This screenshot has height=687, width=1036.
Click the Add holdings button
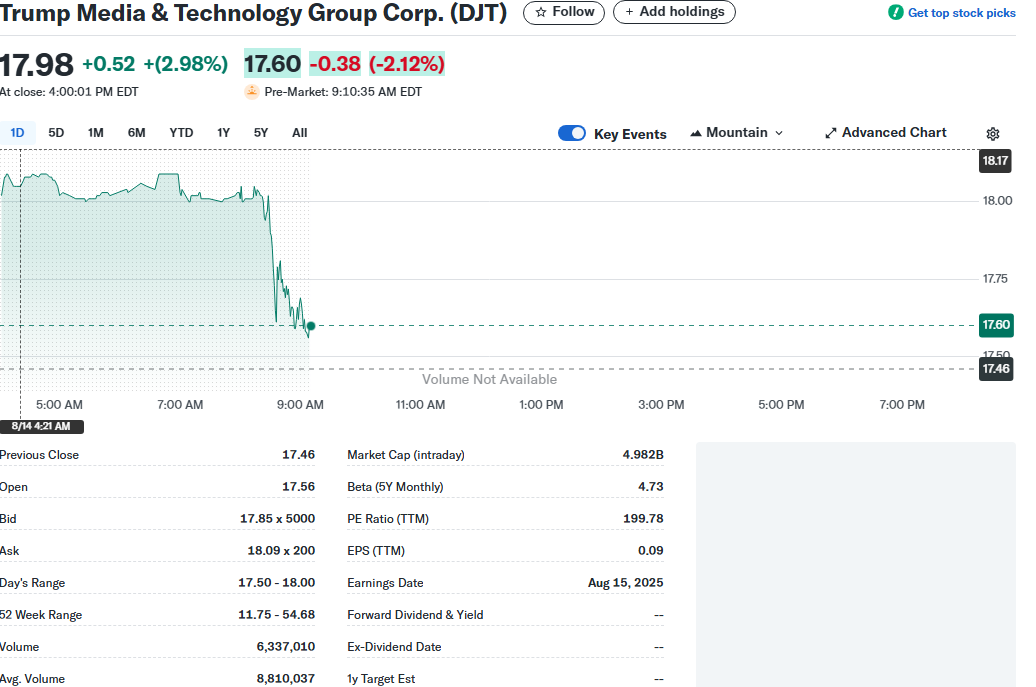tap(674, 12)
